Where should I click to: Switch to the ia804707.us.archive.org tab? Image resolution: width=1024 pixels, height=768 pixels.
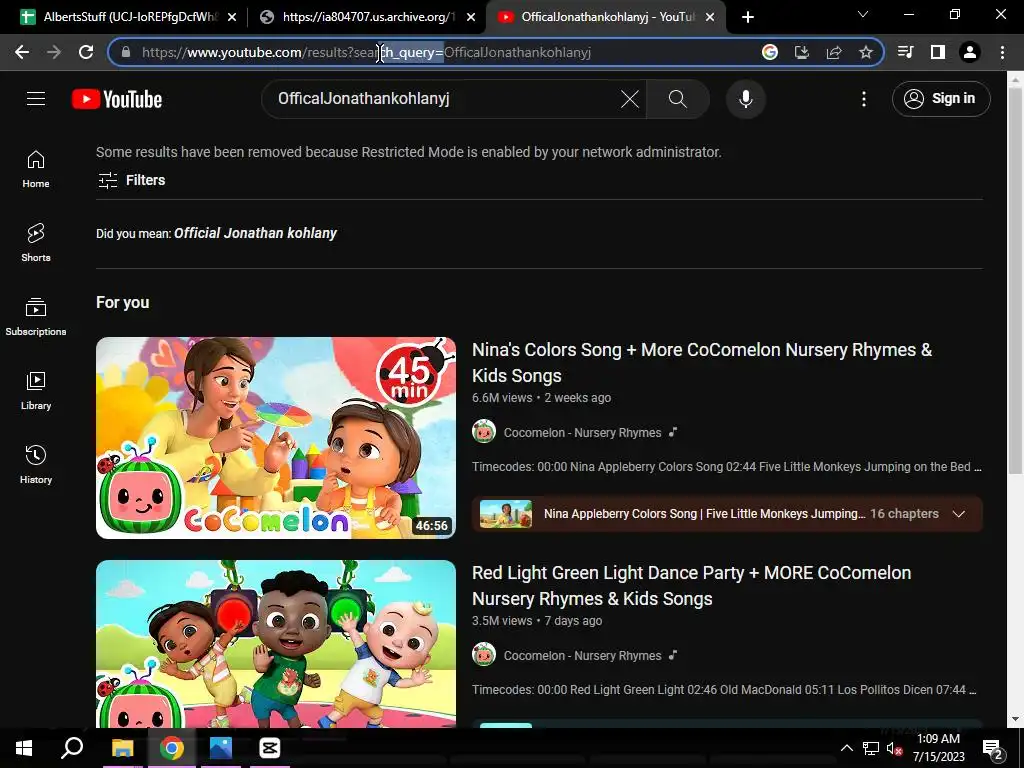click(366, 17)
